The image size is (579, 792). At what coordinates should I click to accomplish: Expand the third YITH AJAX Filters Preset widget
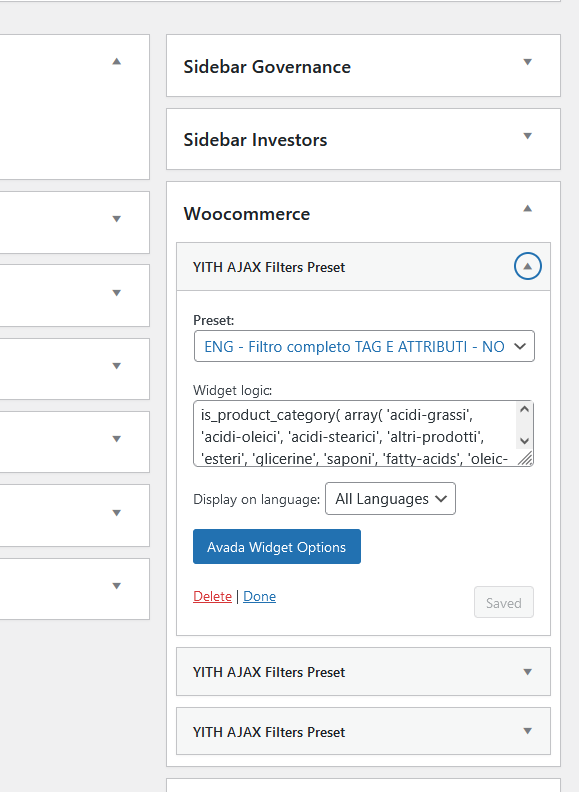pyautogui.click(x=527, y=731)
